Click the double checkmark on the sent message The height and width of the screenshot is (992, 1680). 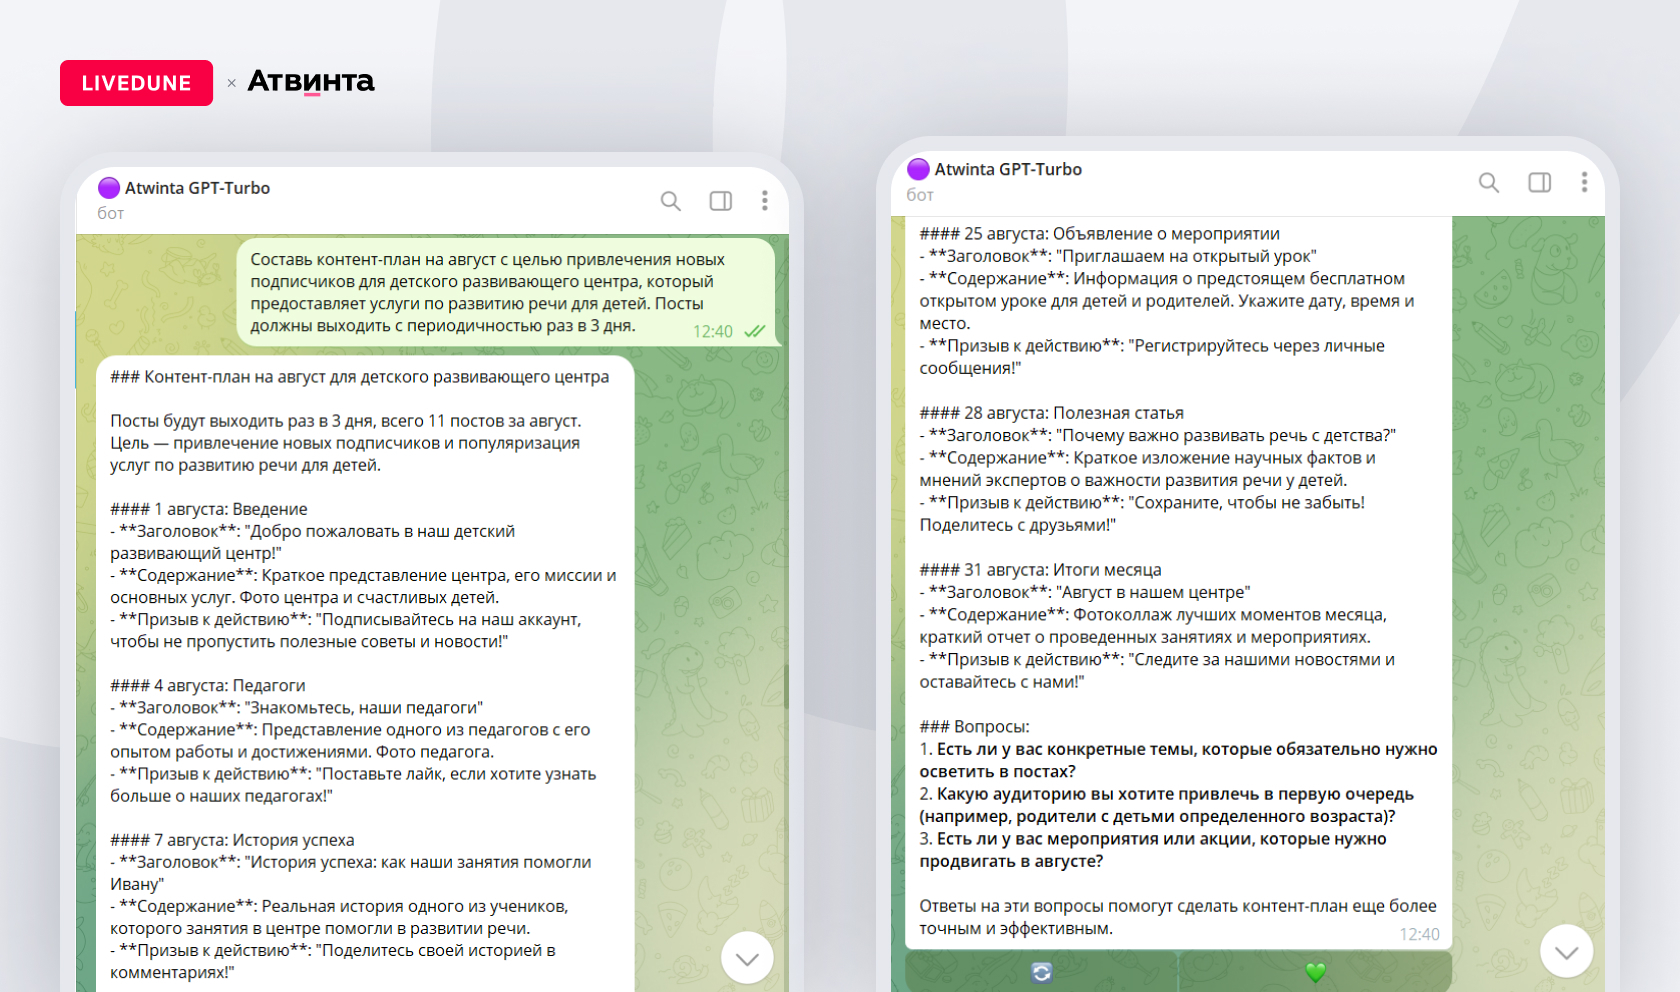755,331
